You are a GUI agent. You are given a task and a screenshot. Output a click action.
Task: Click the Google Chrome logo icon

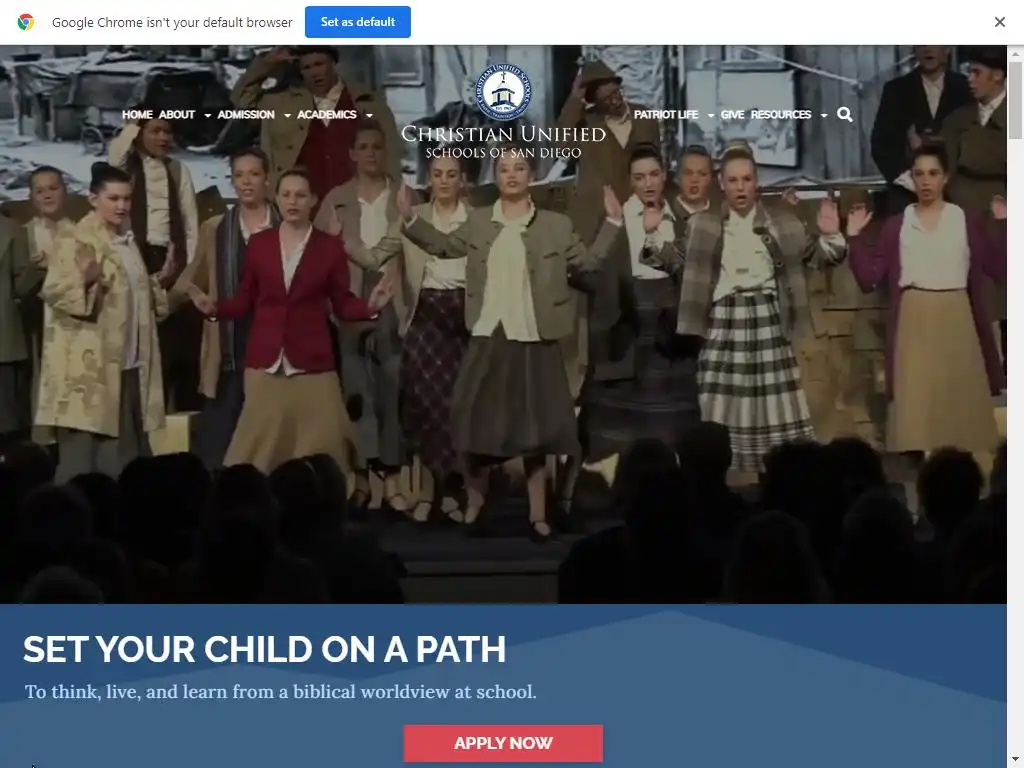(25, 22)
